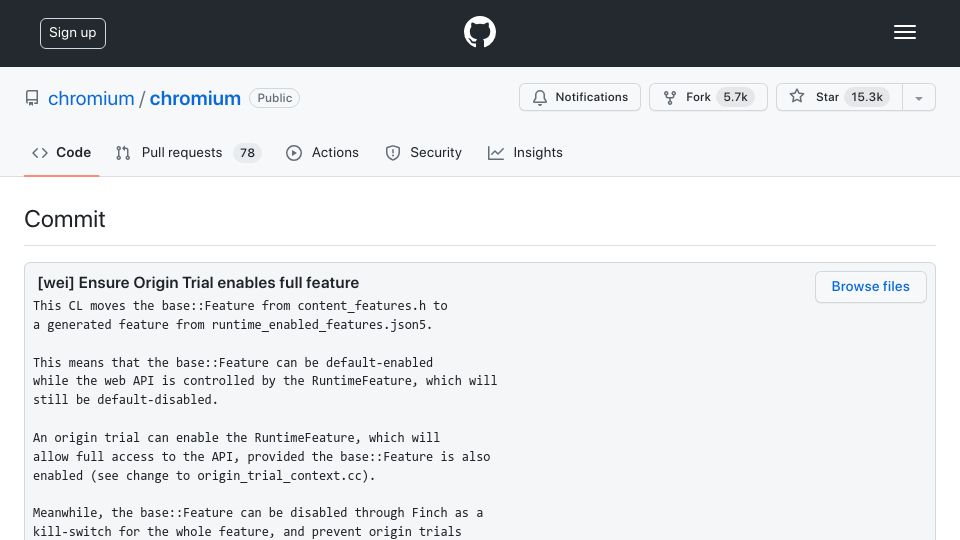Open the Actions tab

pyautogui.click(x=322, y=152)
